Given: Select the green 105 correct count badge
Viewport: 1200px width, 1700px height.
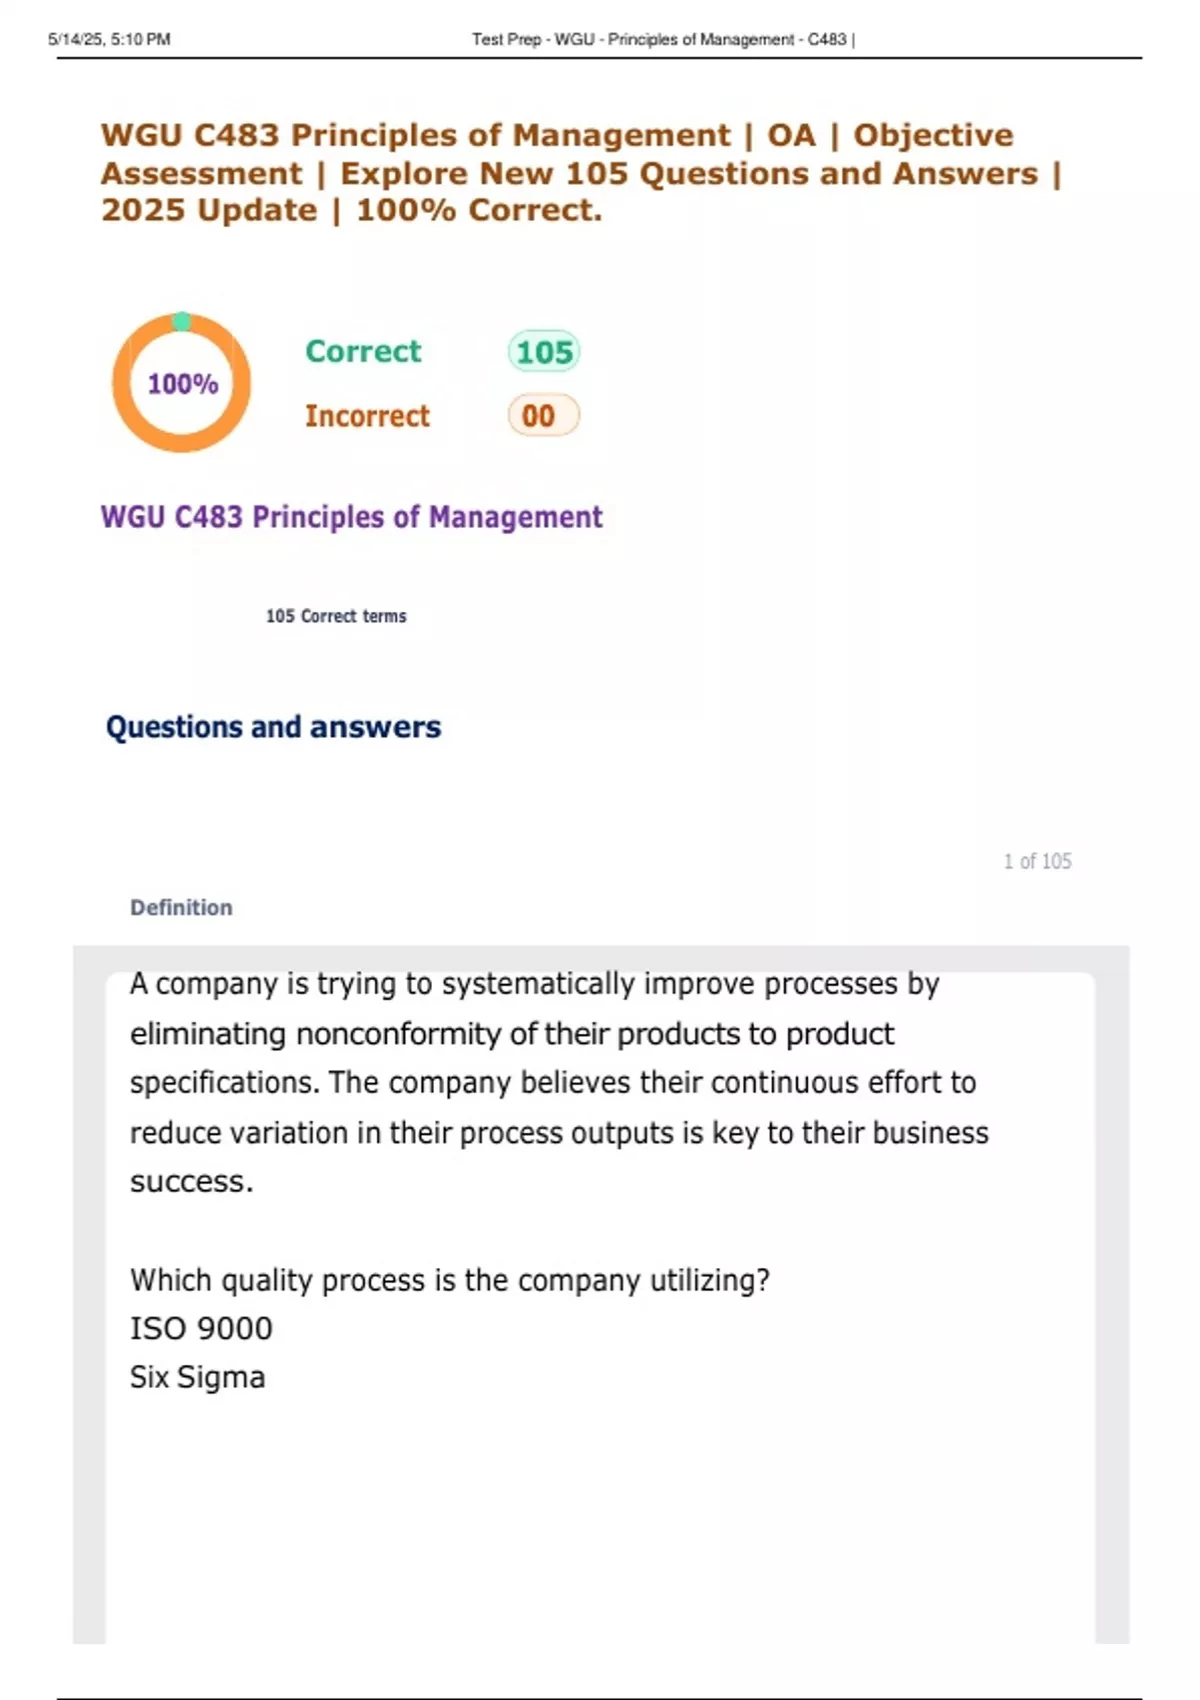Looking at the screenshot, I should (x=544, y=352).
